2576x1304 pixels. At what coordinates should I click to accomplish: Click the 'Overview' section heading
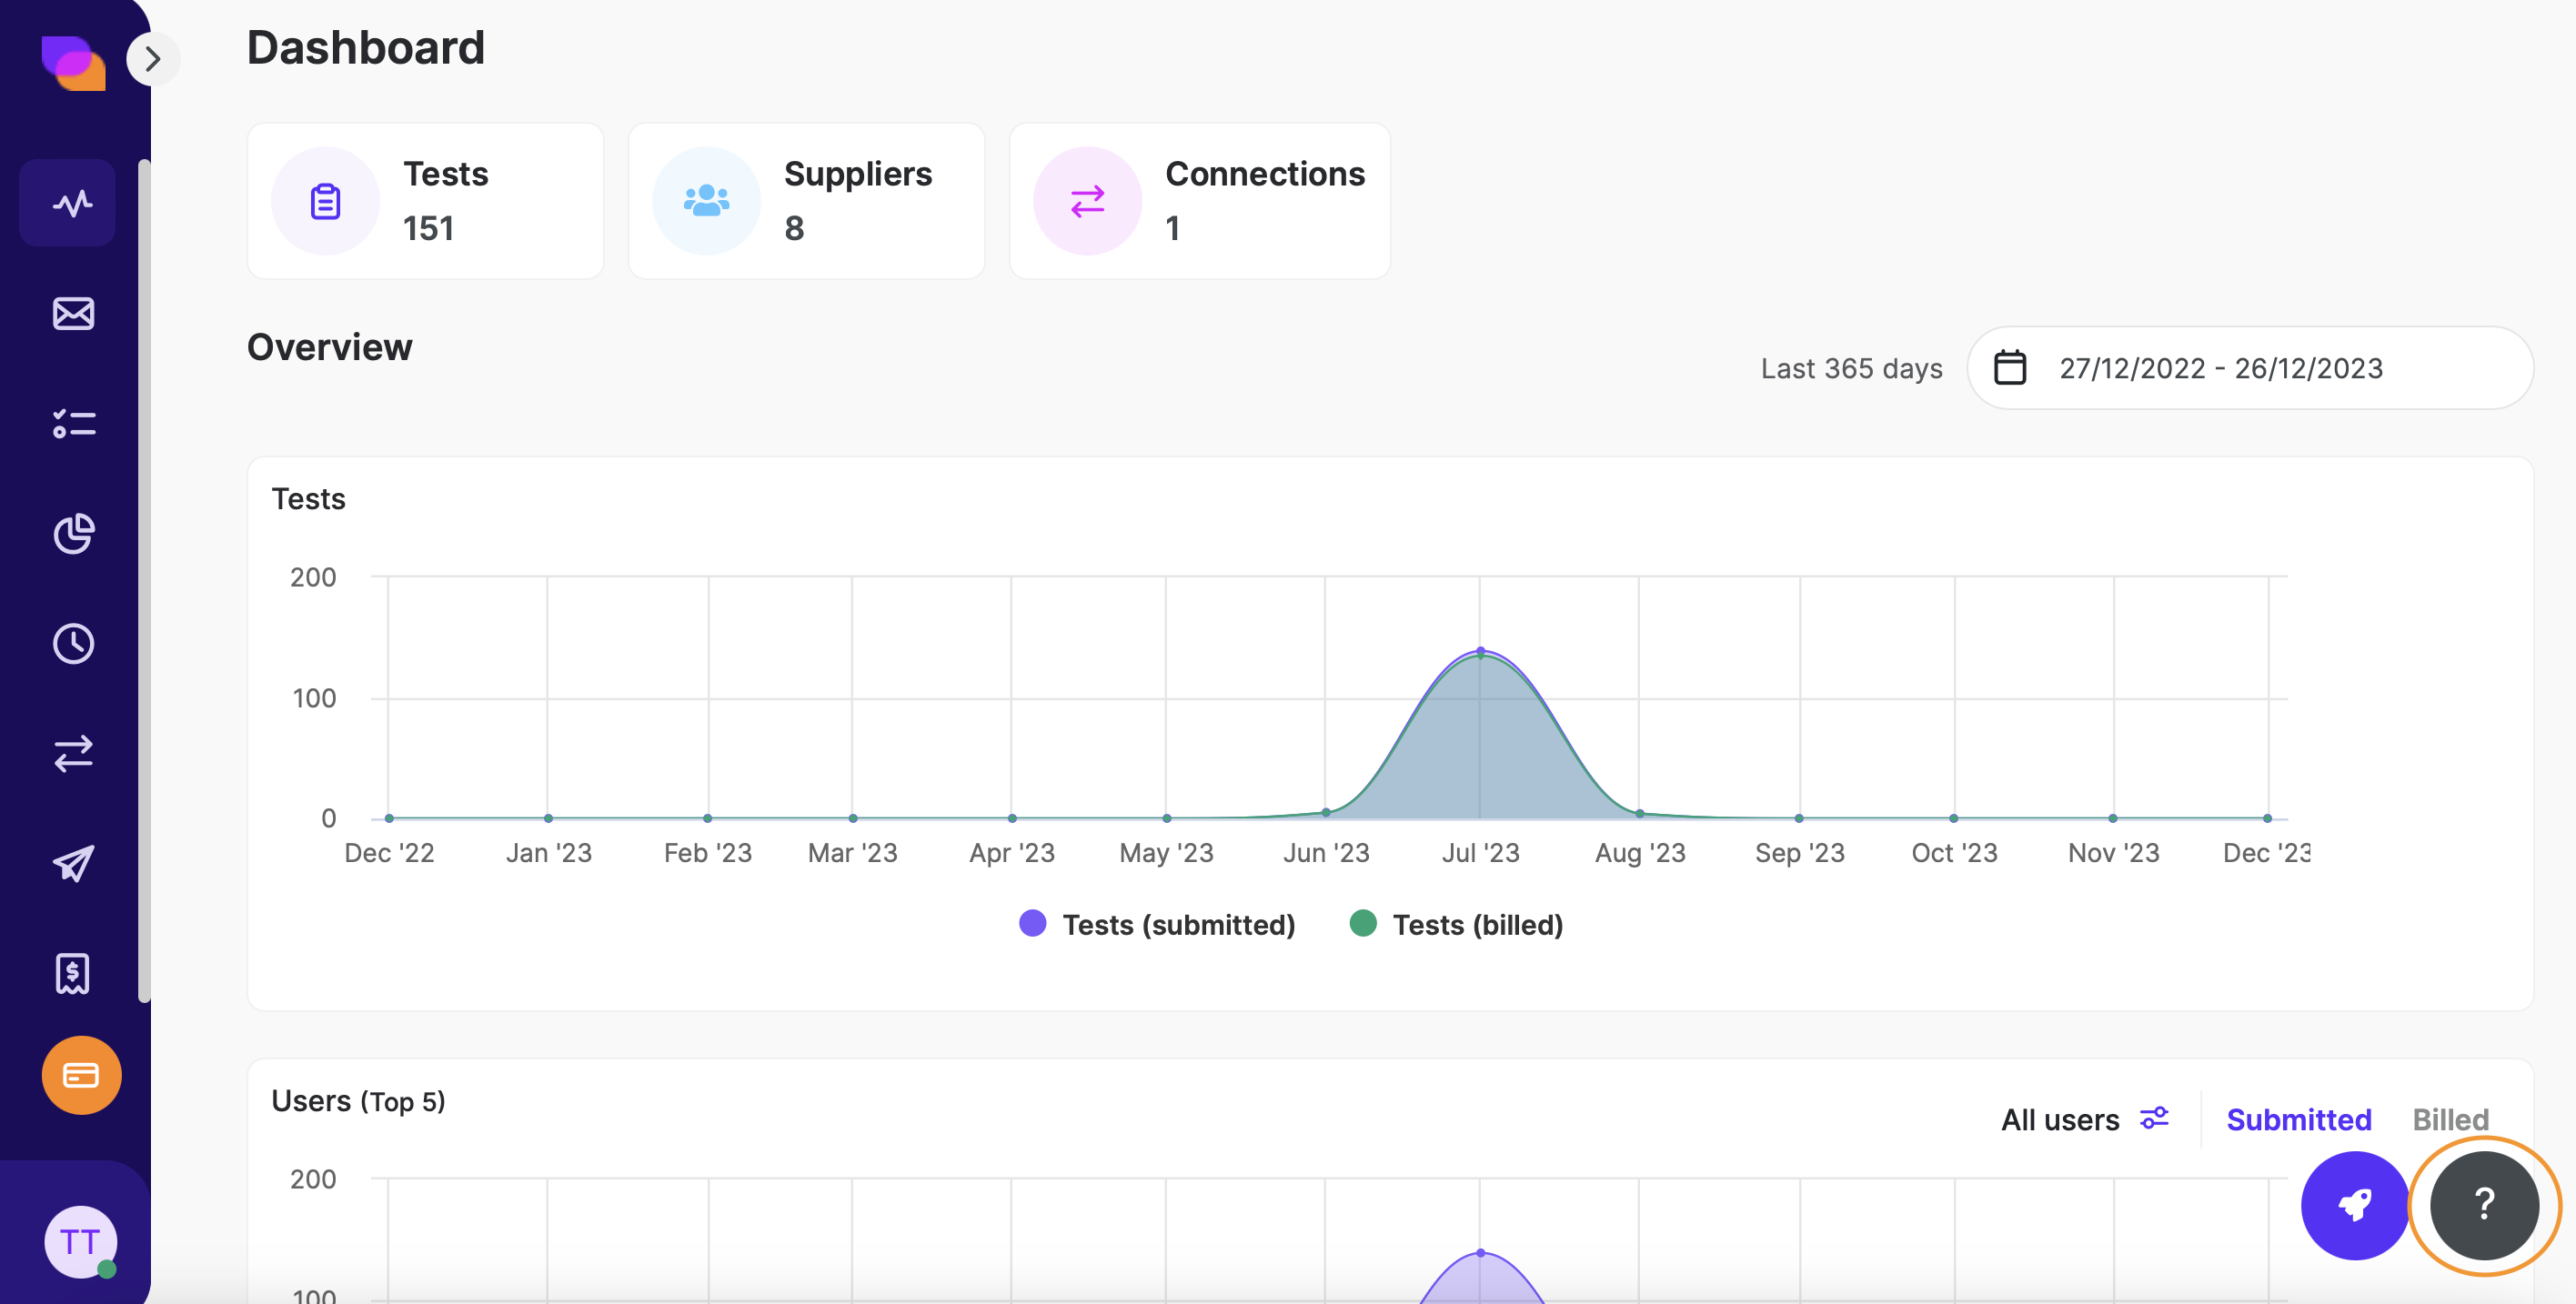point(330,347)
